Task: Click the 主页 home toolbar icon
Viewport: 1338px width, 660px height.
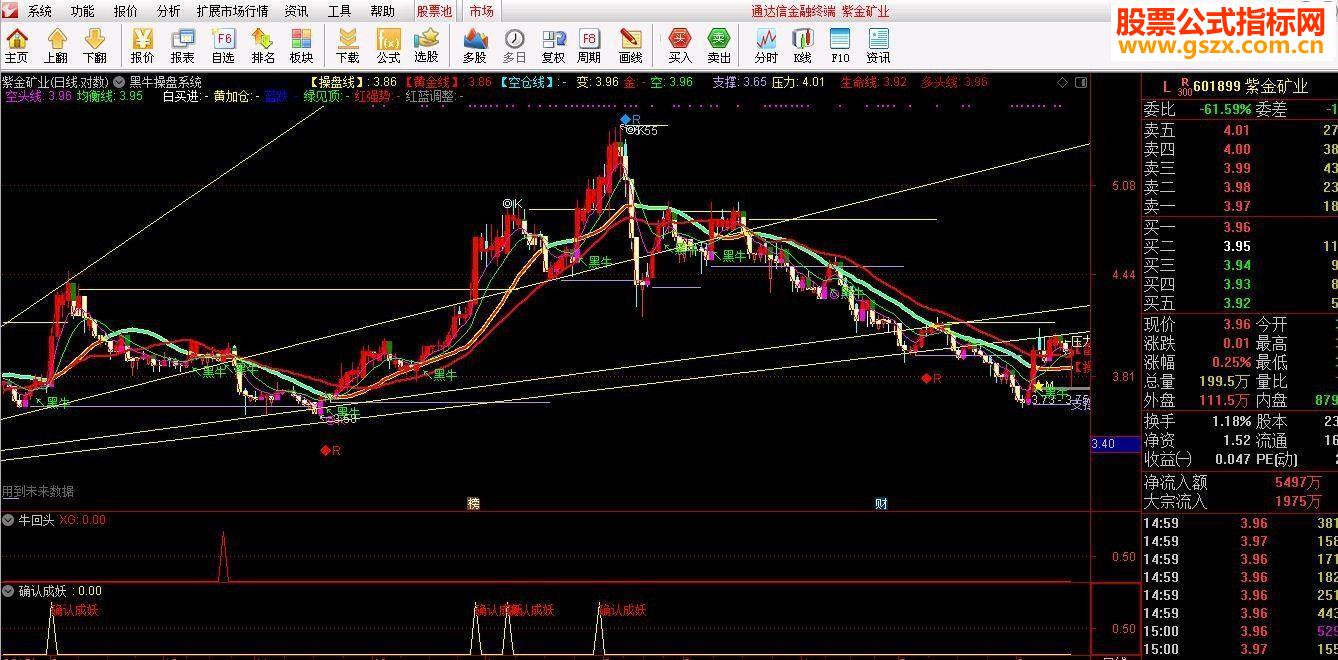Action: point(16,46)
